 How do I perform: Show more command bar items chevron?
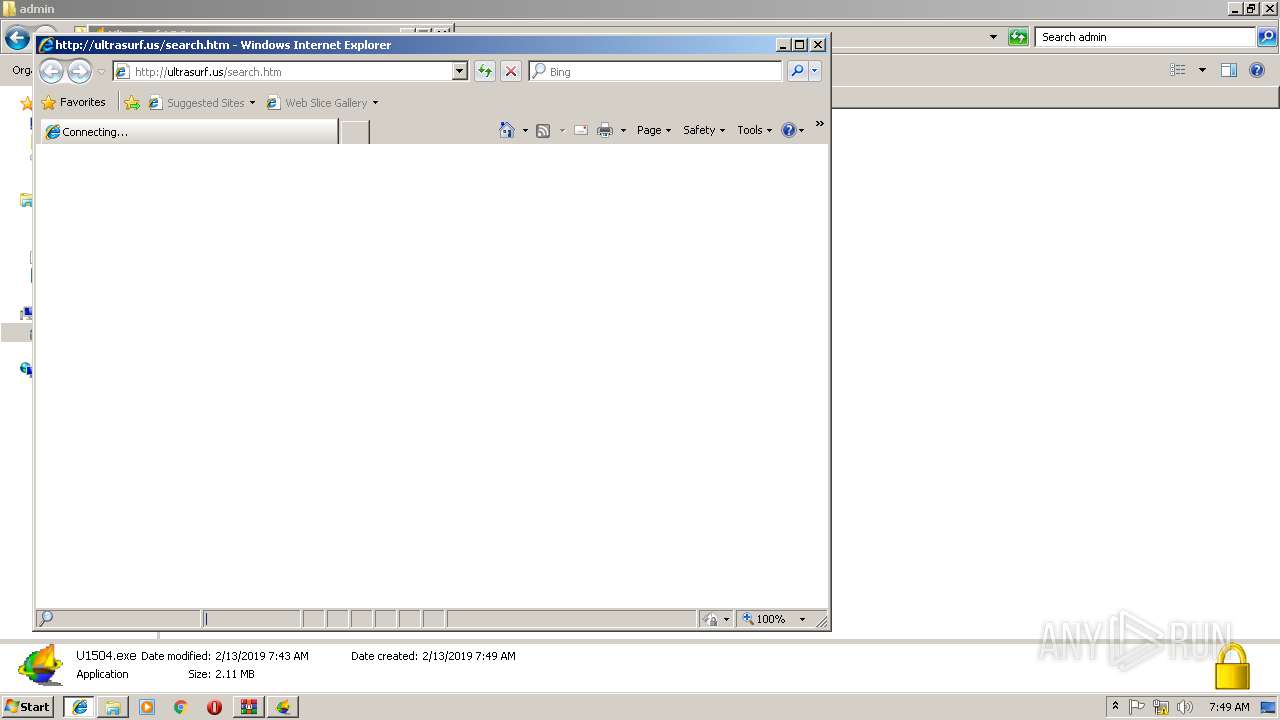pos(820,124)
